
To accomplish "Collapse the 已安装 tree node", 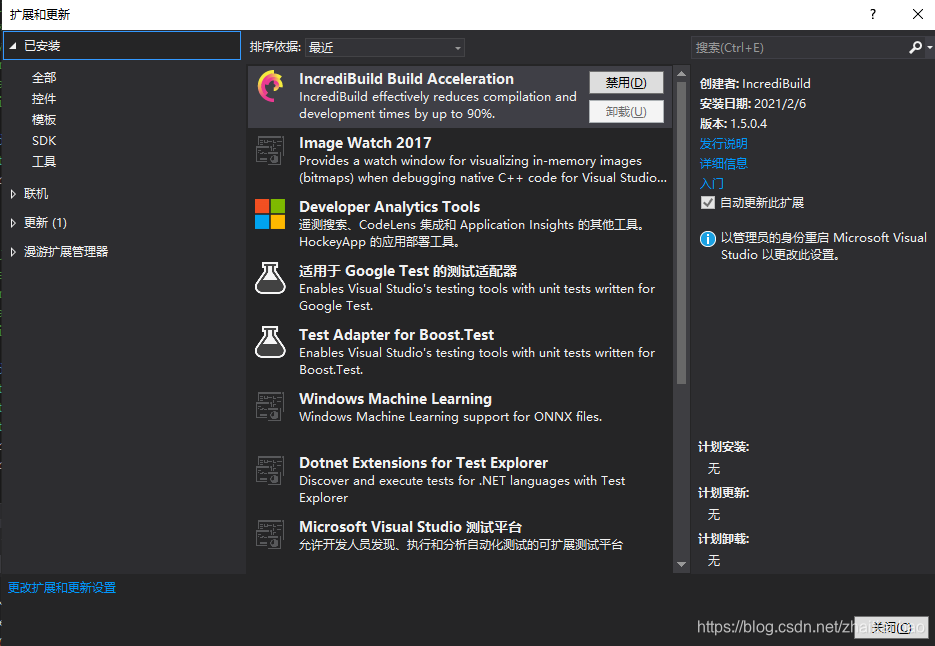I will 13,46.
